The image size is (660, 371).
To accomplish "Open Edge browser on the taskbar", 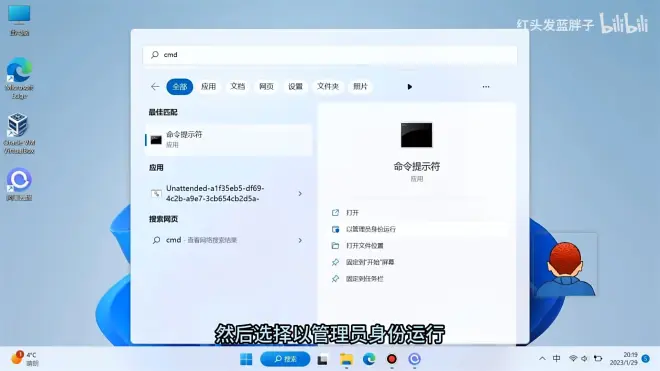I will coord(369,359).
